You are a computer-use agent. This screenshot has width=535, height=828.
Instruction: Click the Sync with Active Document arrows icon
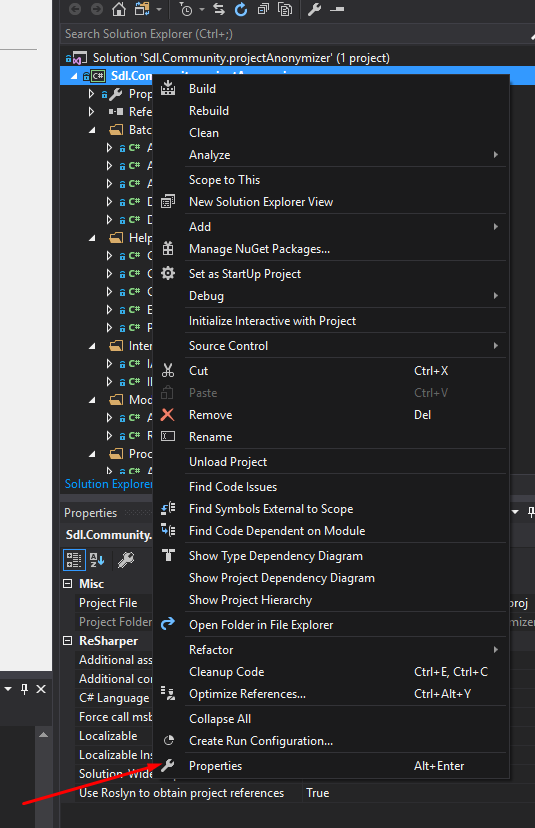[x=219, y=9]
